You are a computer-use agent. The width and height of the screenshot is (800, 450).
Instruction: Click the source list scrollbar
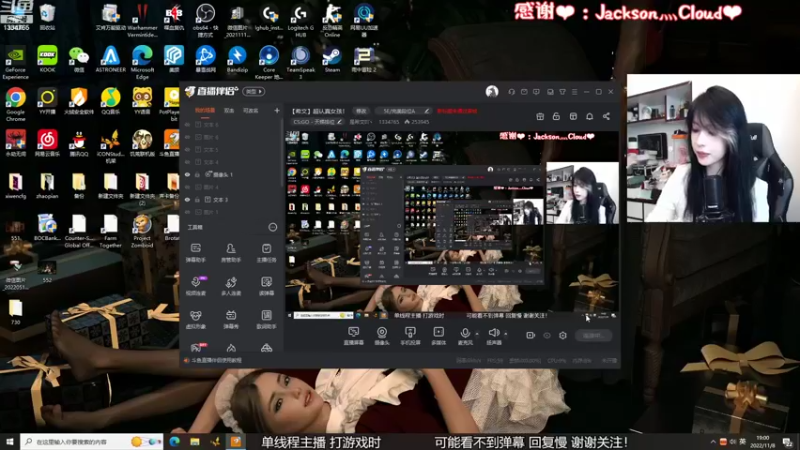(282, 153)
